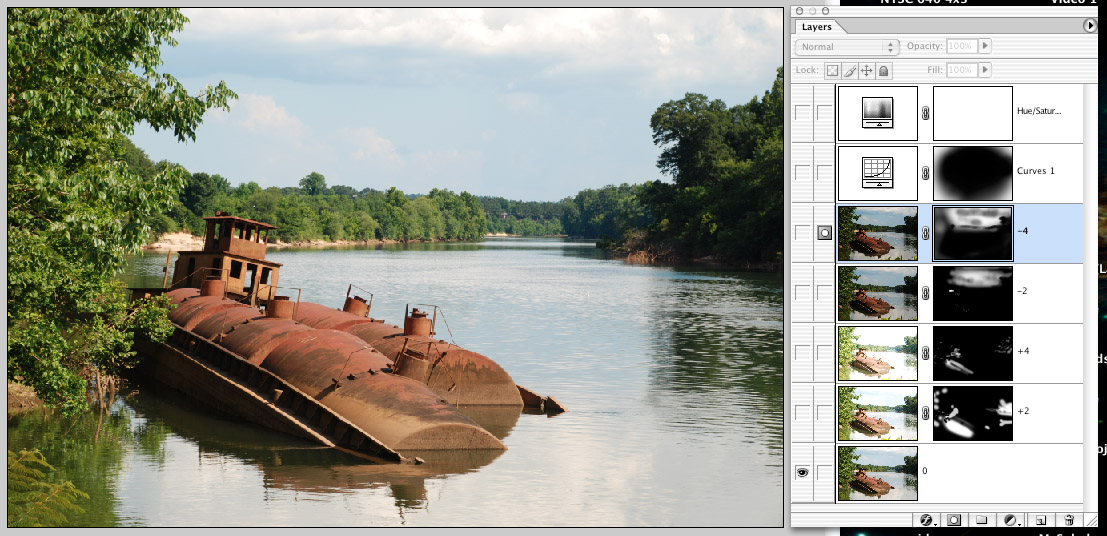Click the Lock position move icon

(866, 71)
